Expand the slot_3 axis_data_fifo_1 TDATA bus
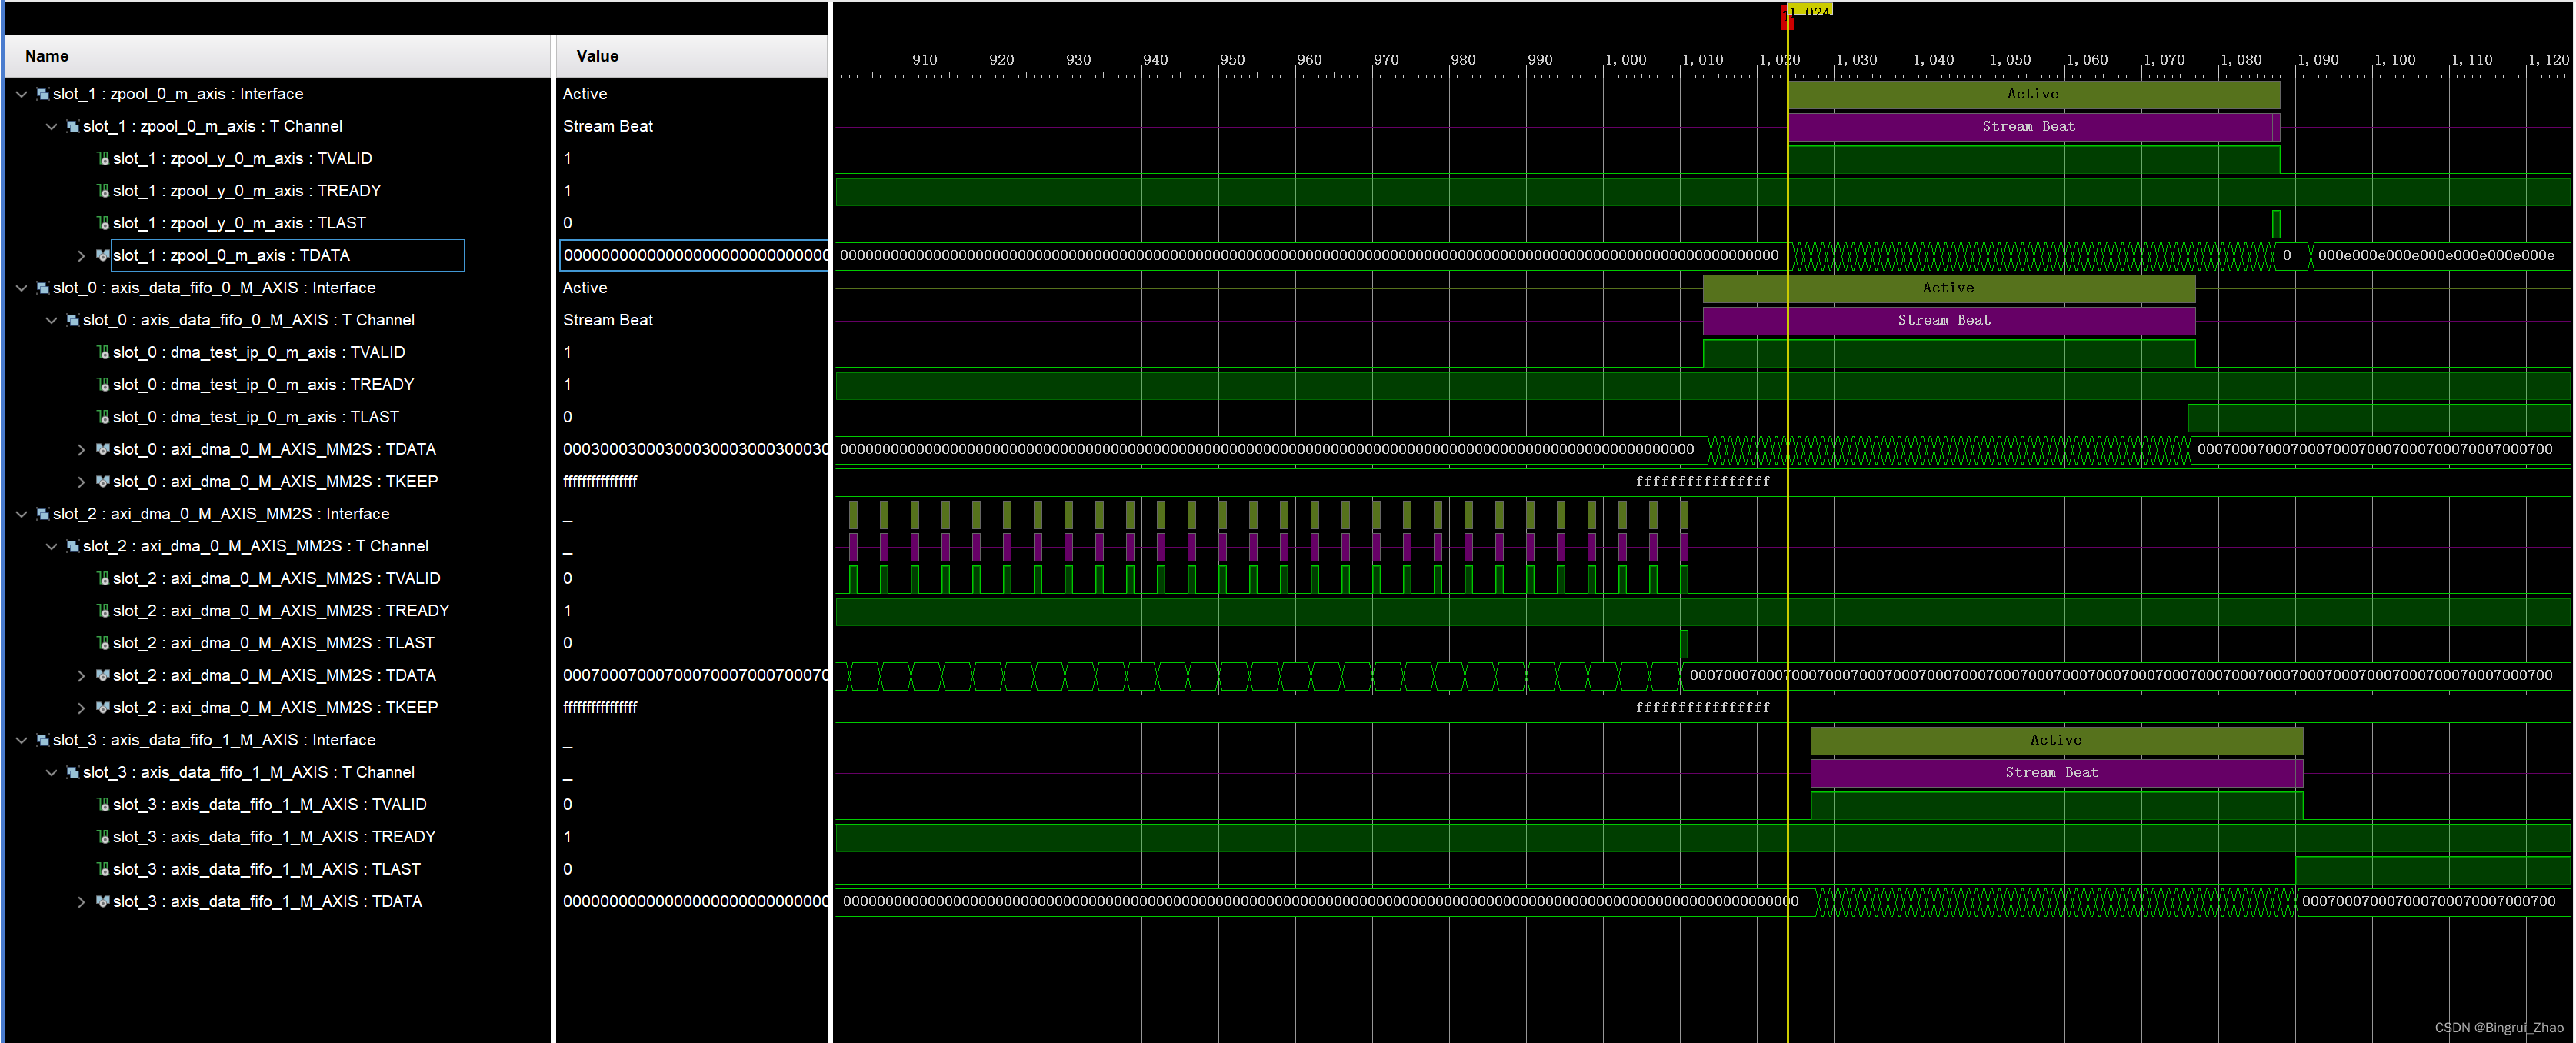Viewport: 2576px width, 1043px height. (x=81, y=902)
